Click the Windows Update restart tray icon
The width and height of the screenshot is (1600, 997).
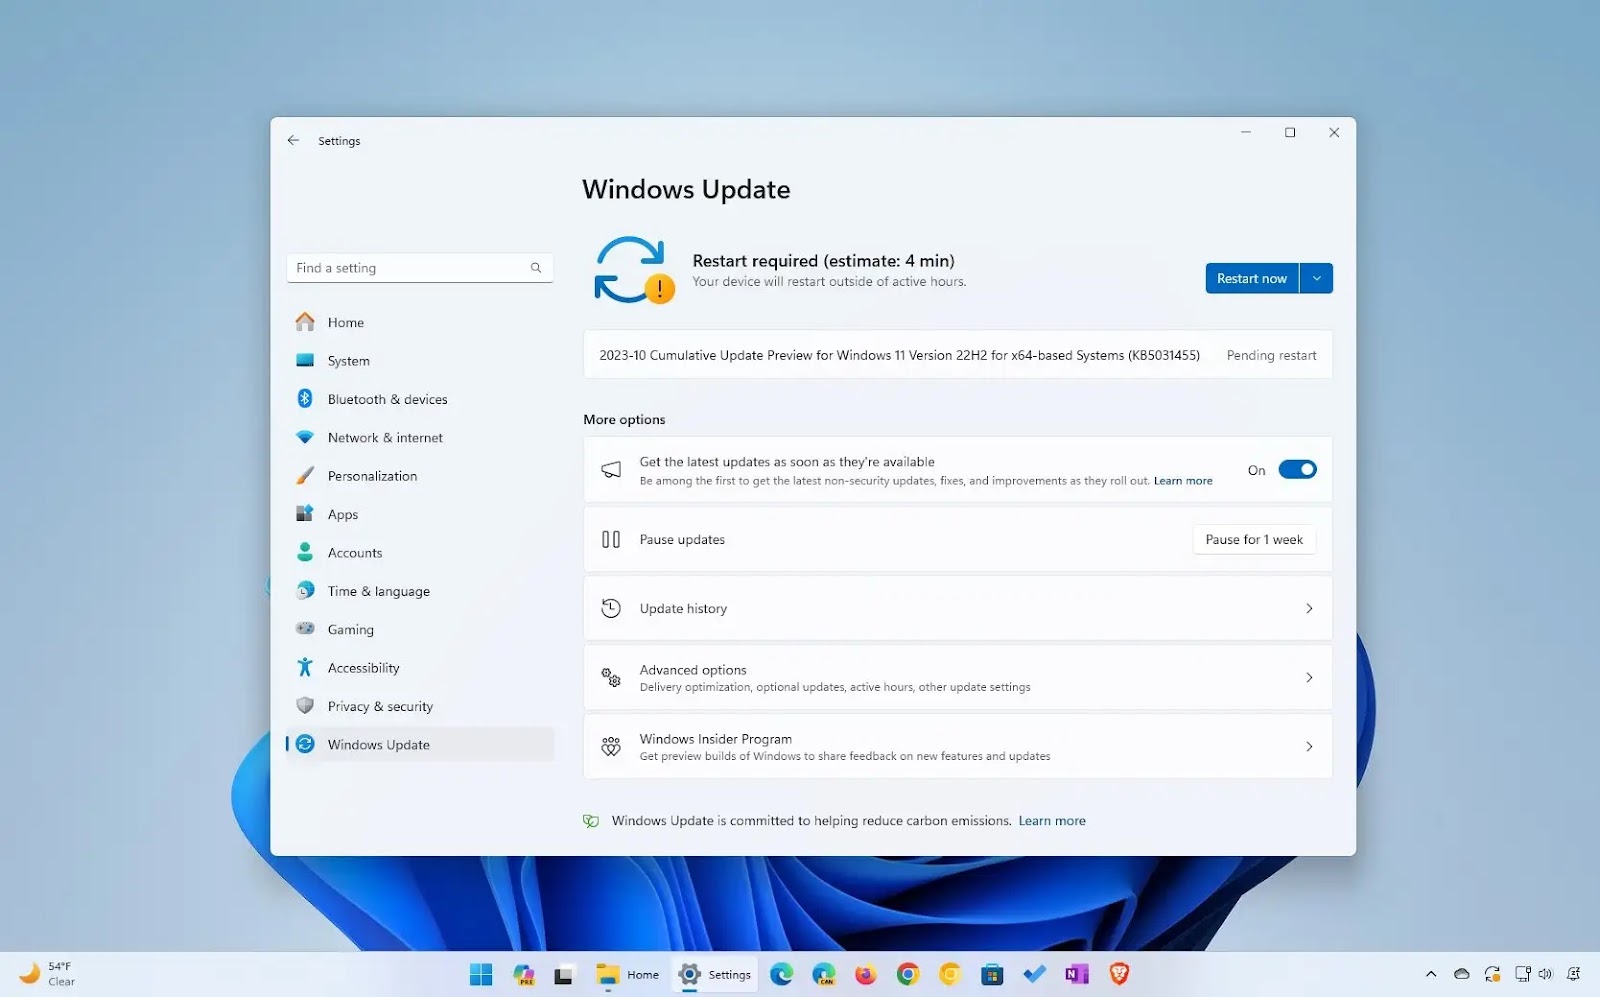tap(1492, 974)
